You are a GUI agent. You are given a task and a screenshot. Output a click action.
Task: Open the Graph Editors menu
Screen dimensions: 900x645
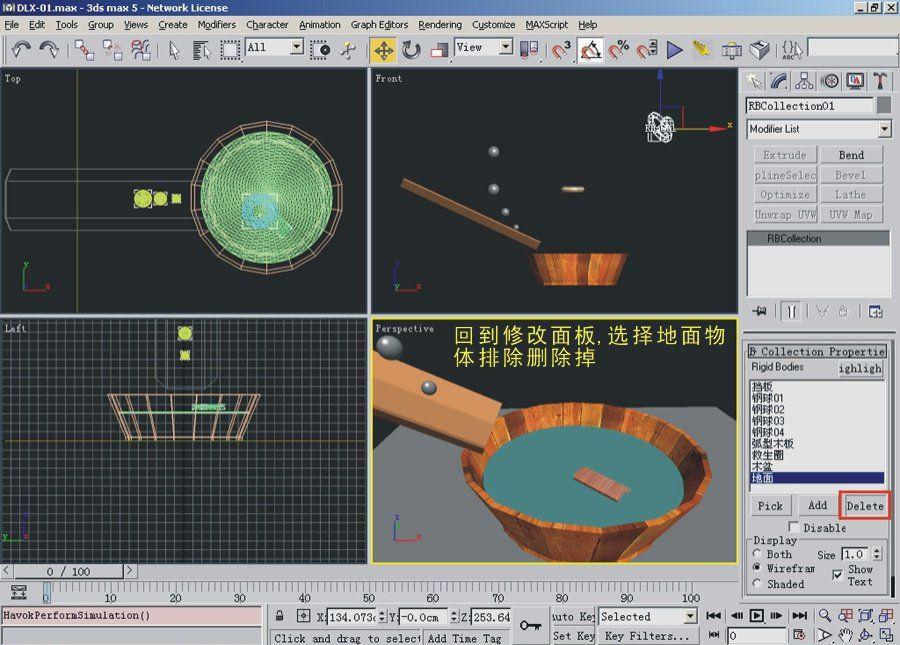click(x=379, y=24)
